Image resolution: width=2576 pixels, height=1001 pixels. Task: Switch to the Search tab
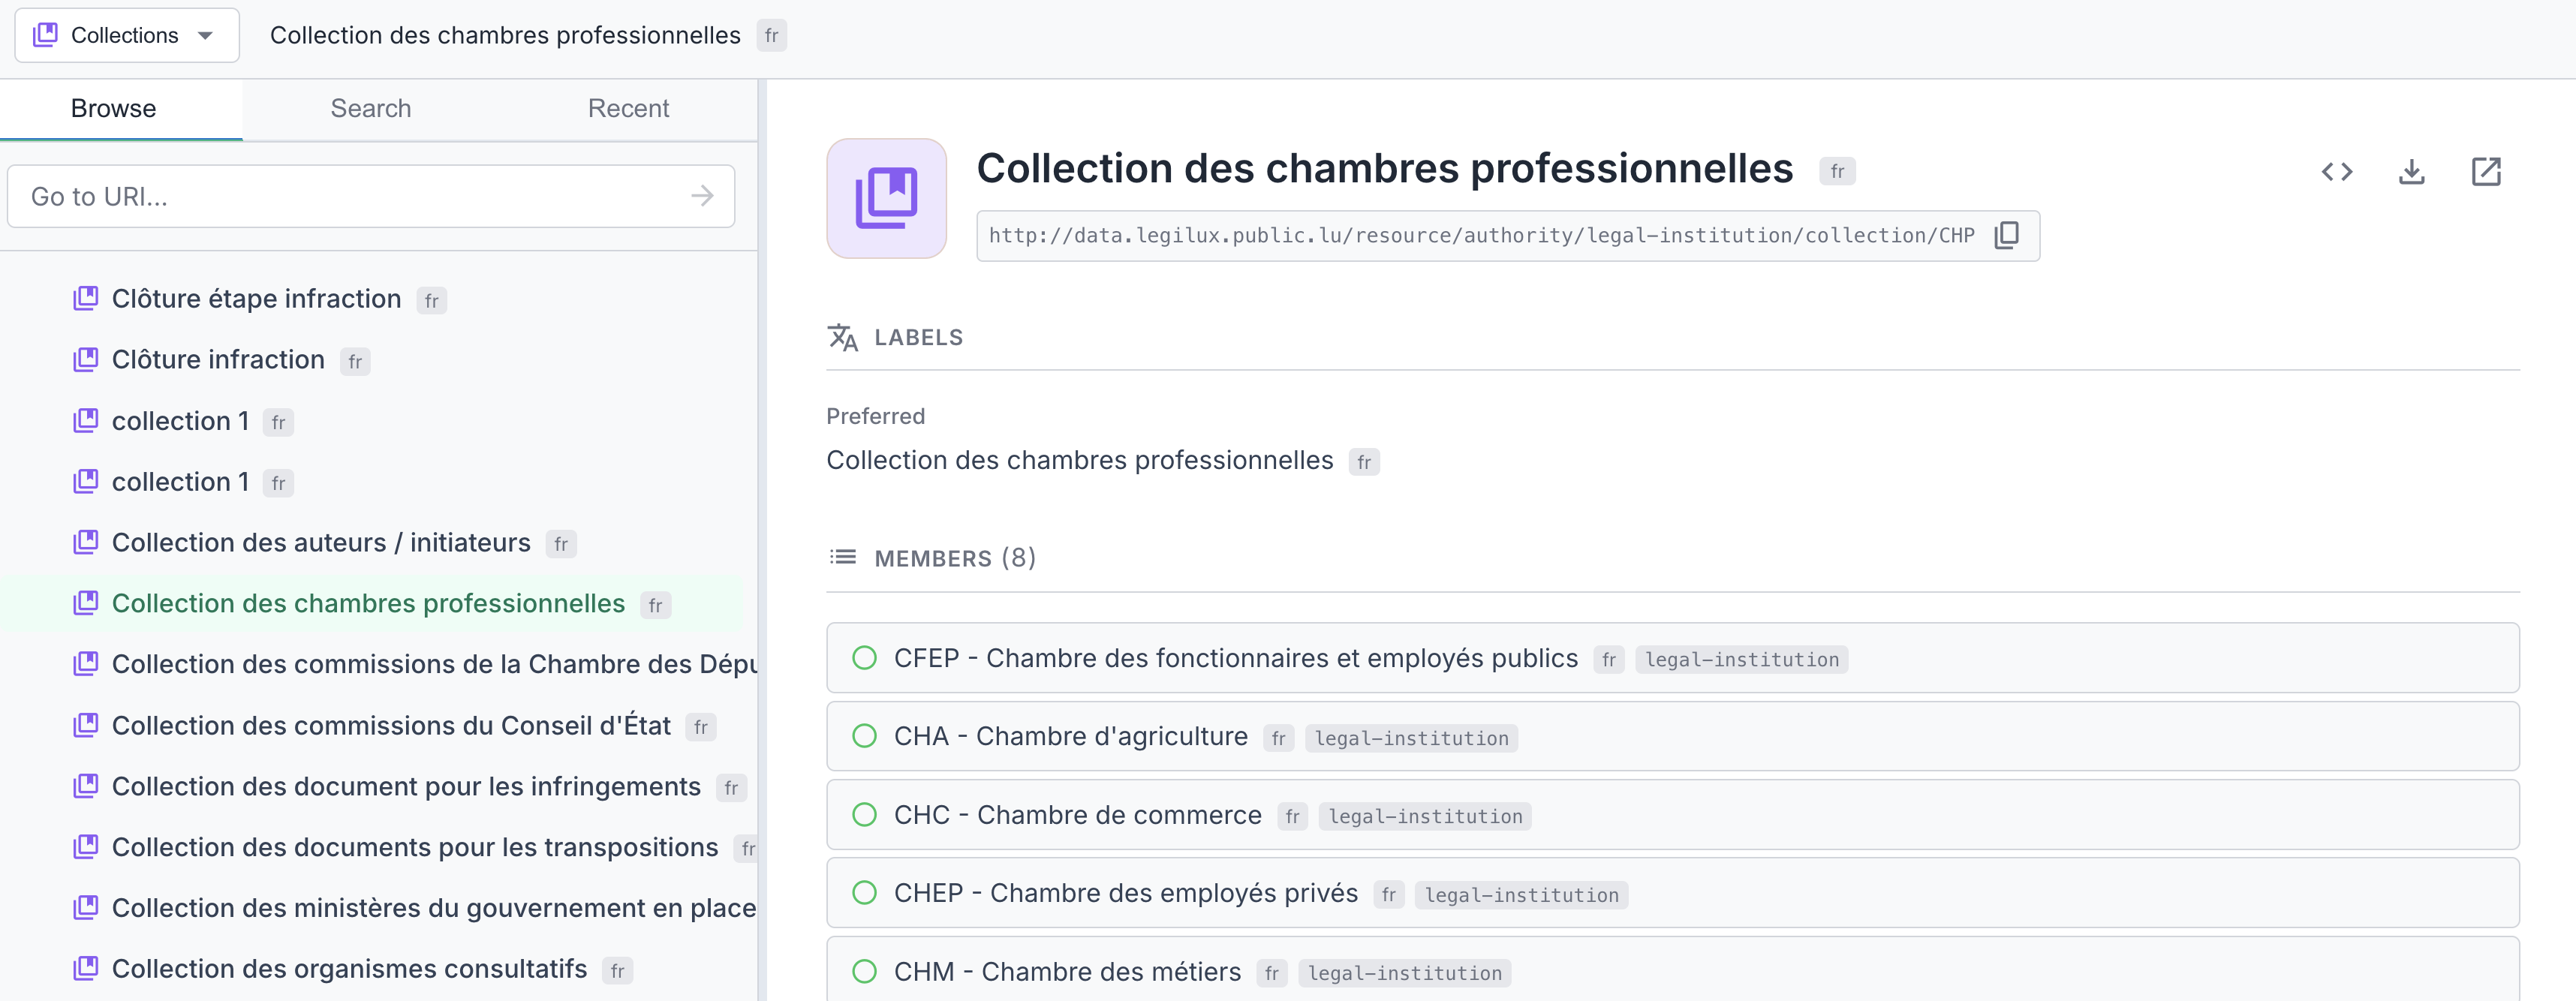pyautogui.click(x=371, y=108)
